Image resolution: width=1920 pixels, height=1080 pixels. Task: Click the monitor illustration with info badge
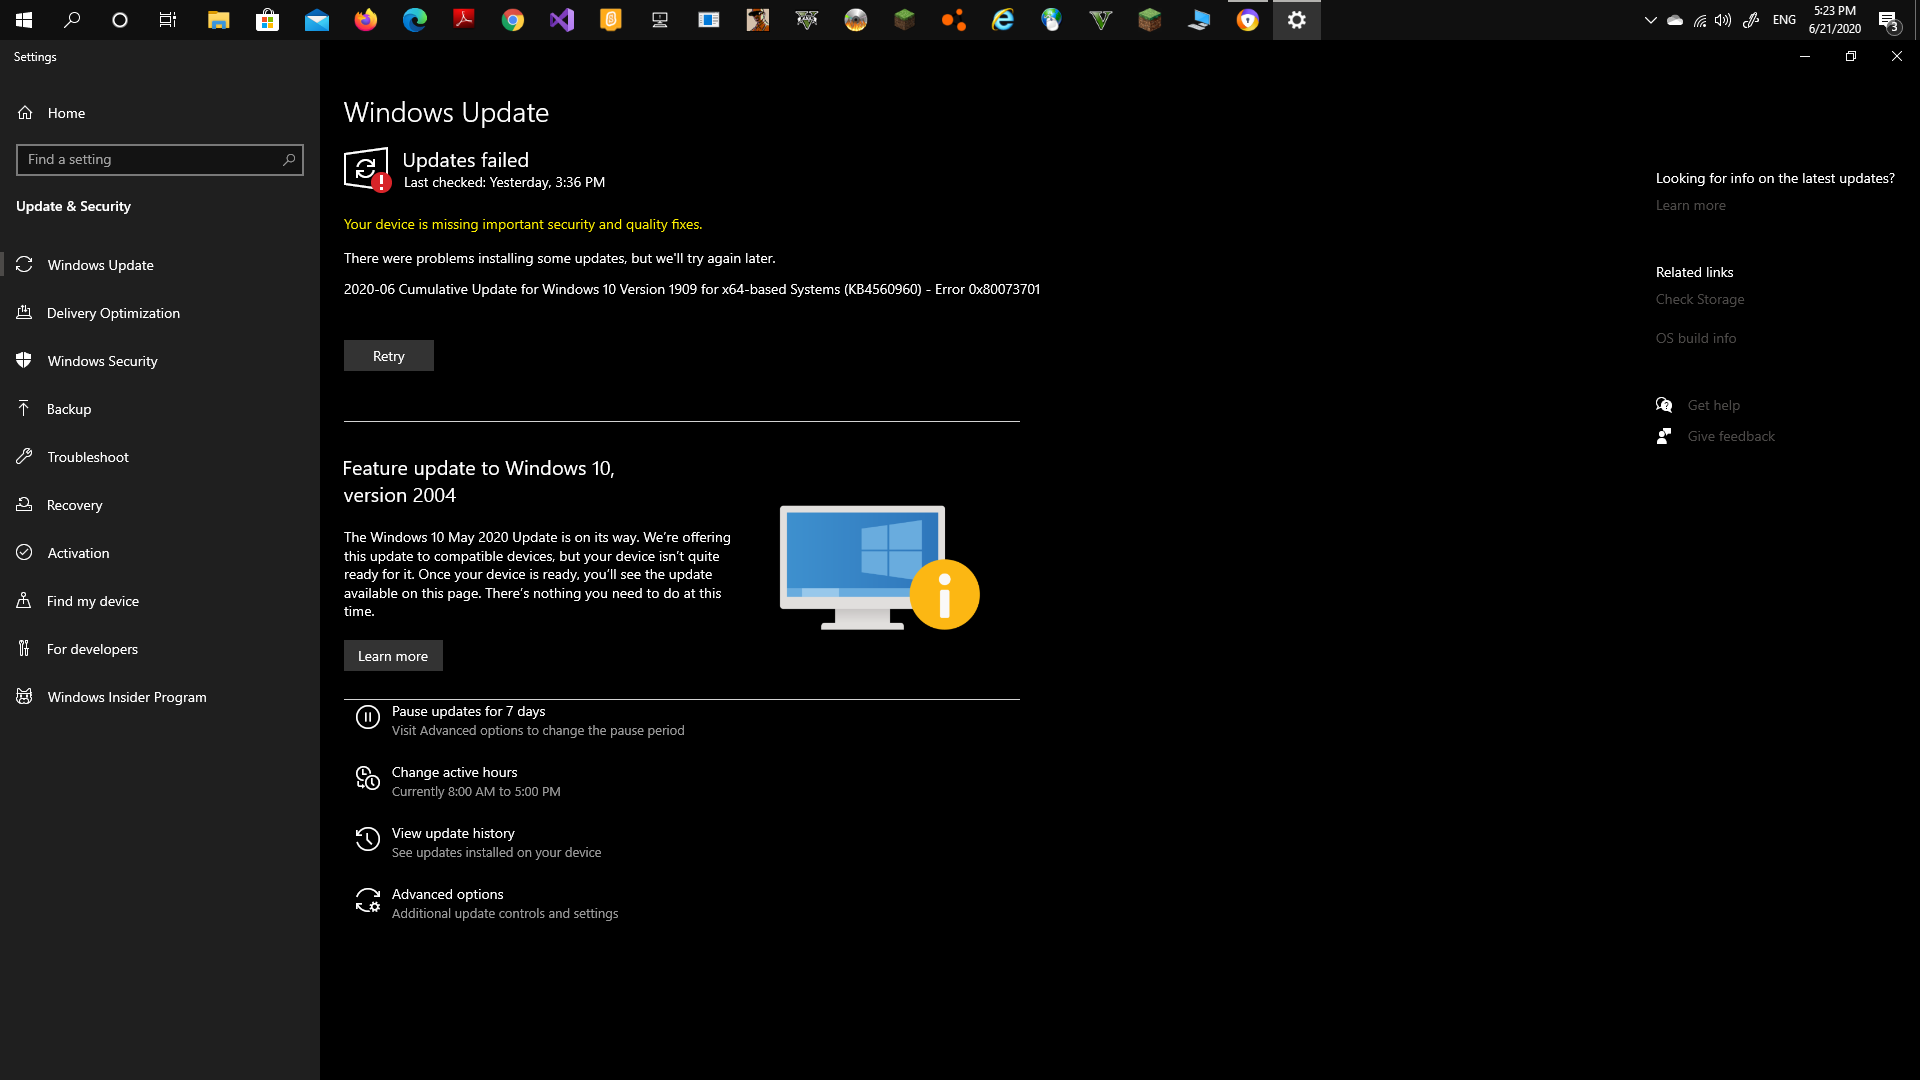879,567
